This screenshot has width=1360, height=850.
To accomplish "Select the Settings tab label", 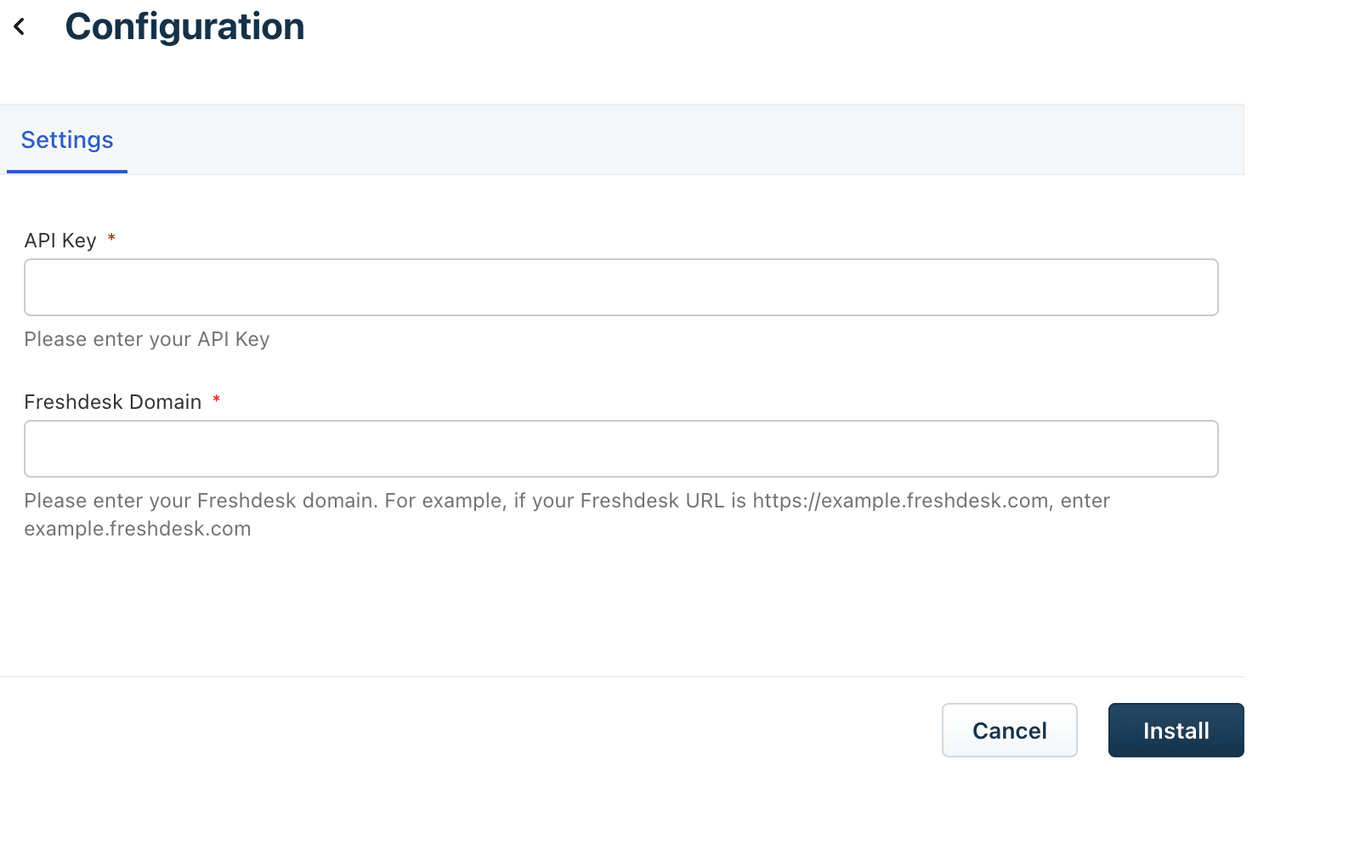I will tap(66, 140).
